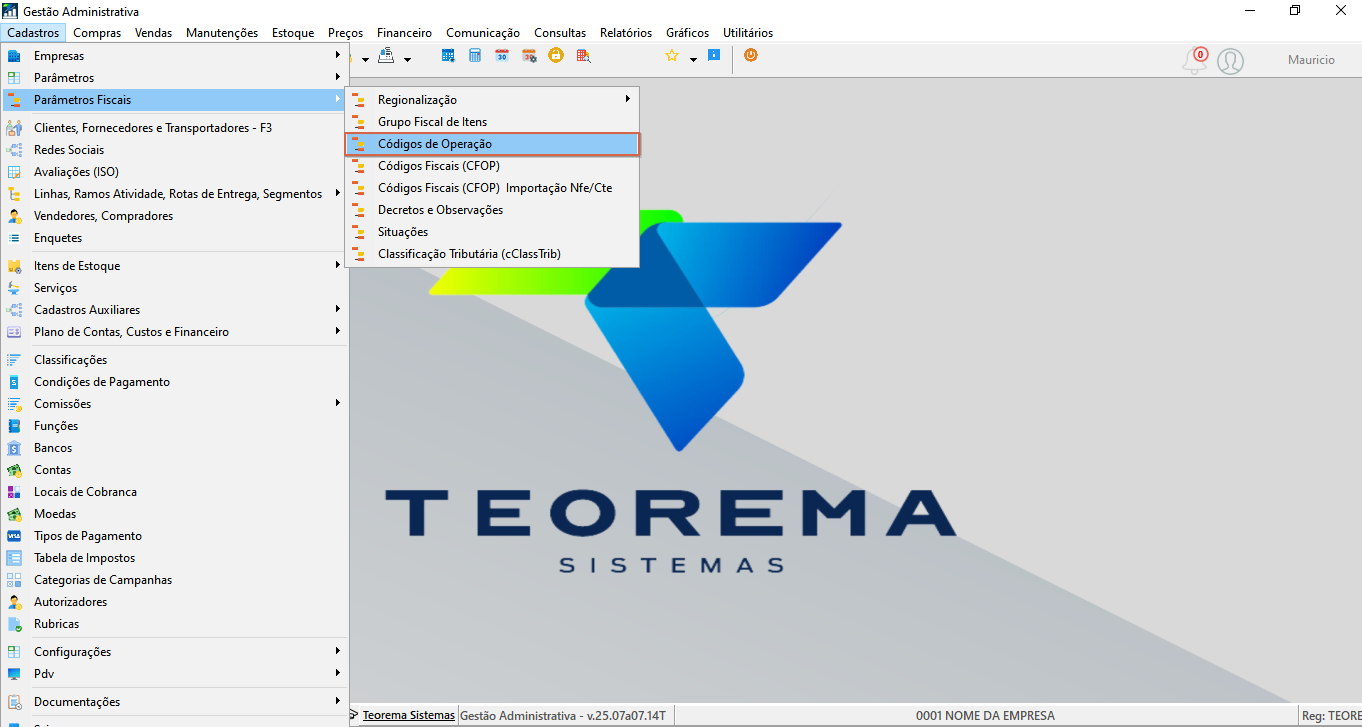
Task: Expand the Regionalização submenu
Action: point(492,100)
